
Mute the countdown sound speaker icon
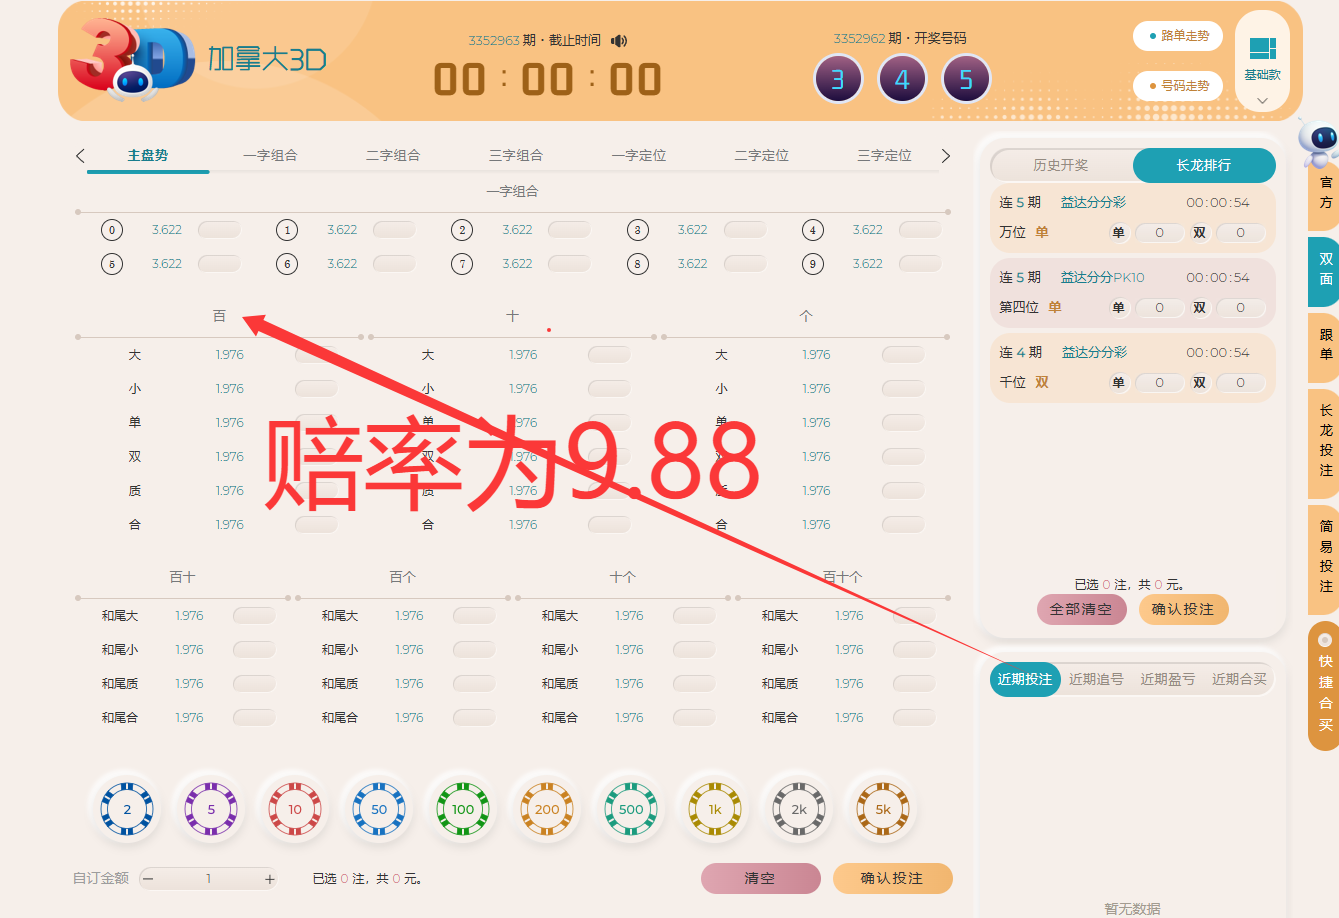pyautogui.click(x=621, y=39)
